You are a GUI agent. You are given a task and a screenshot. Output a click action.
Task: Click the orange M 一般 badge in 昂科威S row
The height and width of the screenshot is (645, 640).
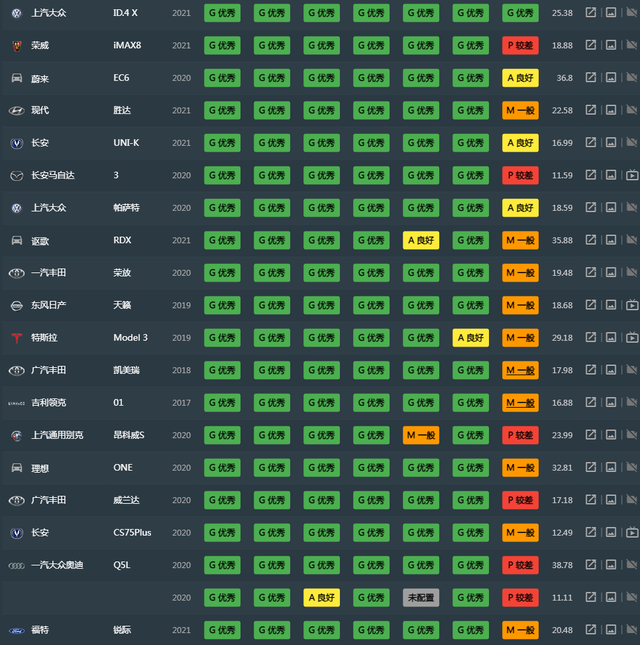(421, 435)
